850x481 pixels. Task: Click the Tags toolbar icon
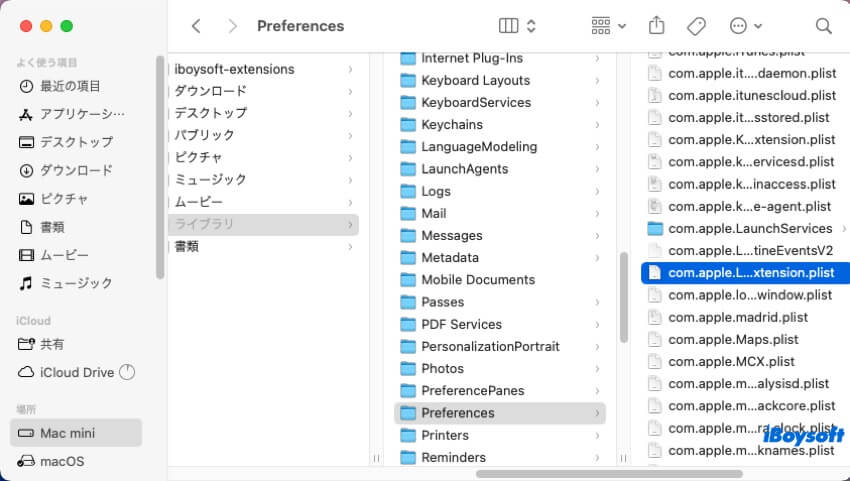click(696, 26)
